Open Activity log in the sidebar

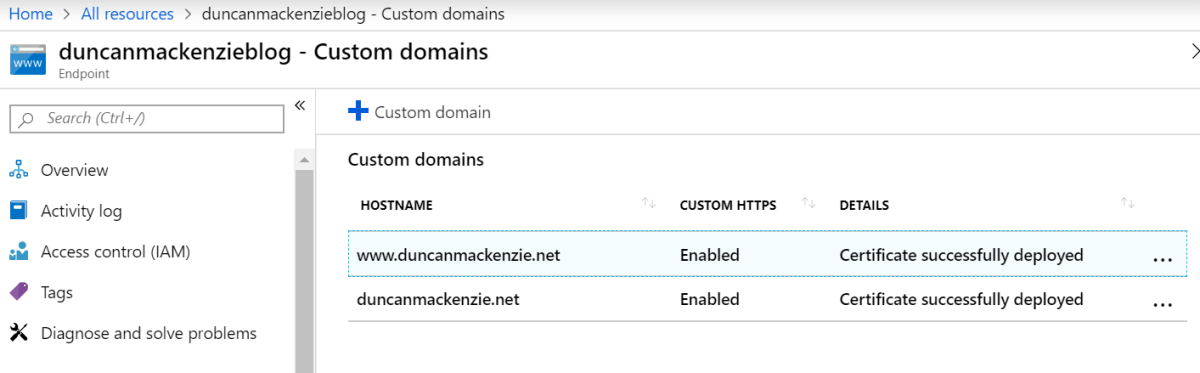81,211
